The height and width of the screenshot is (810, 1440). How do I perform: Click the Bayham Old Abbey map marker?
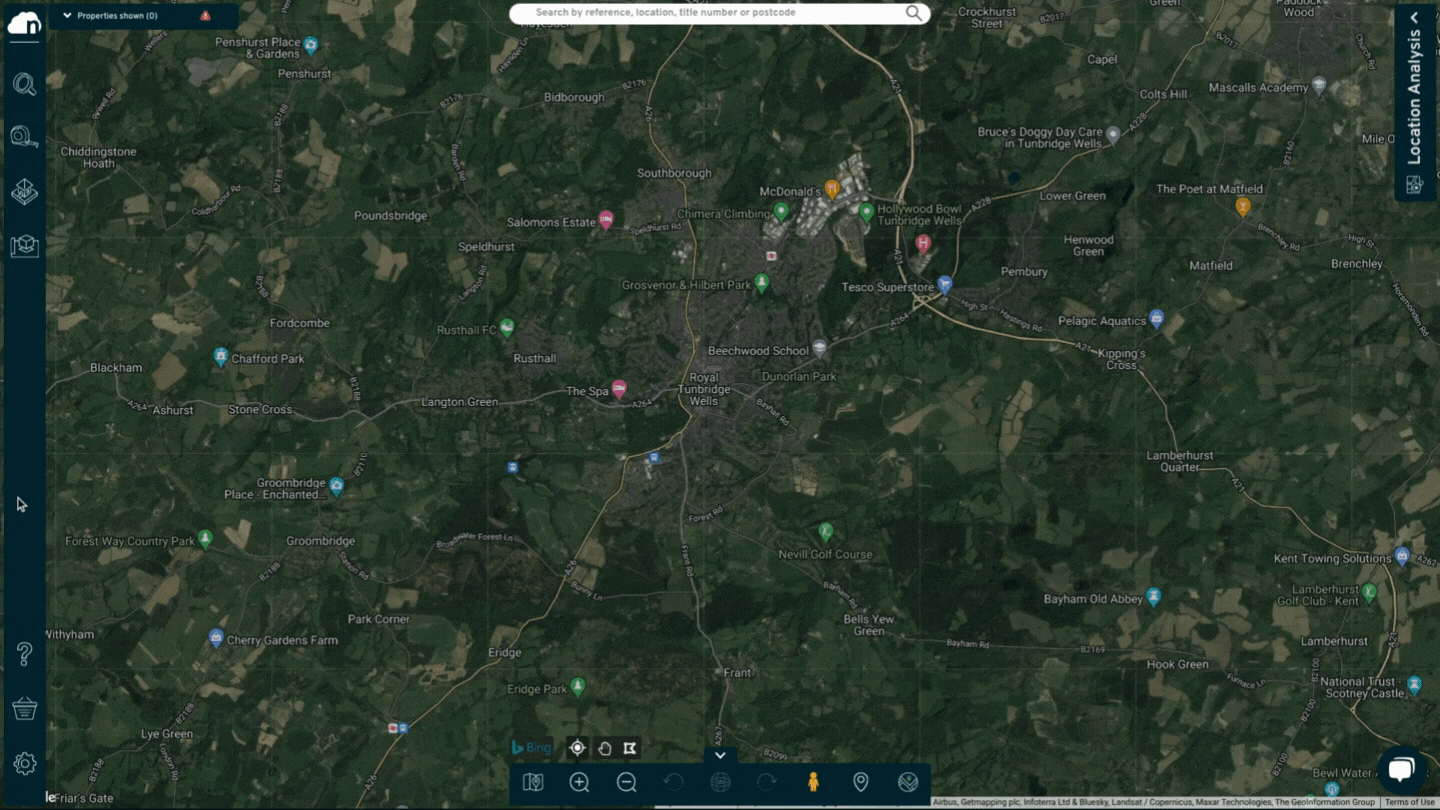pyautogui.click(x=1154, y=597)
